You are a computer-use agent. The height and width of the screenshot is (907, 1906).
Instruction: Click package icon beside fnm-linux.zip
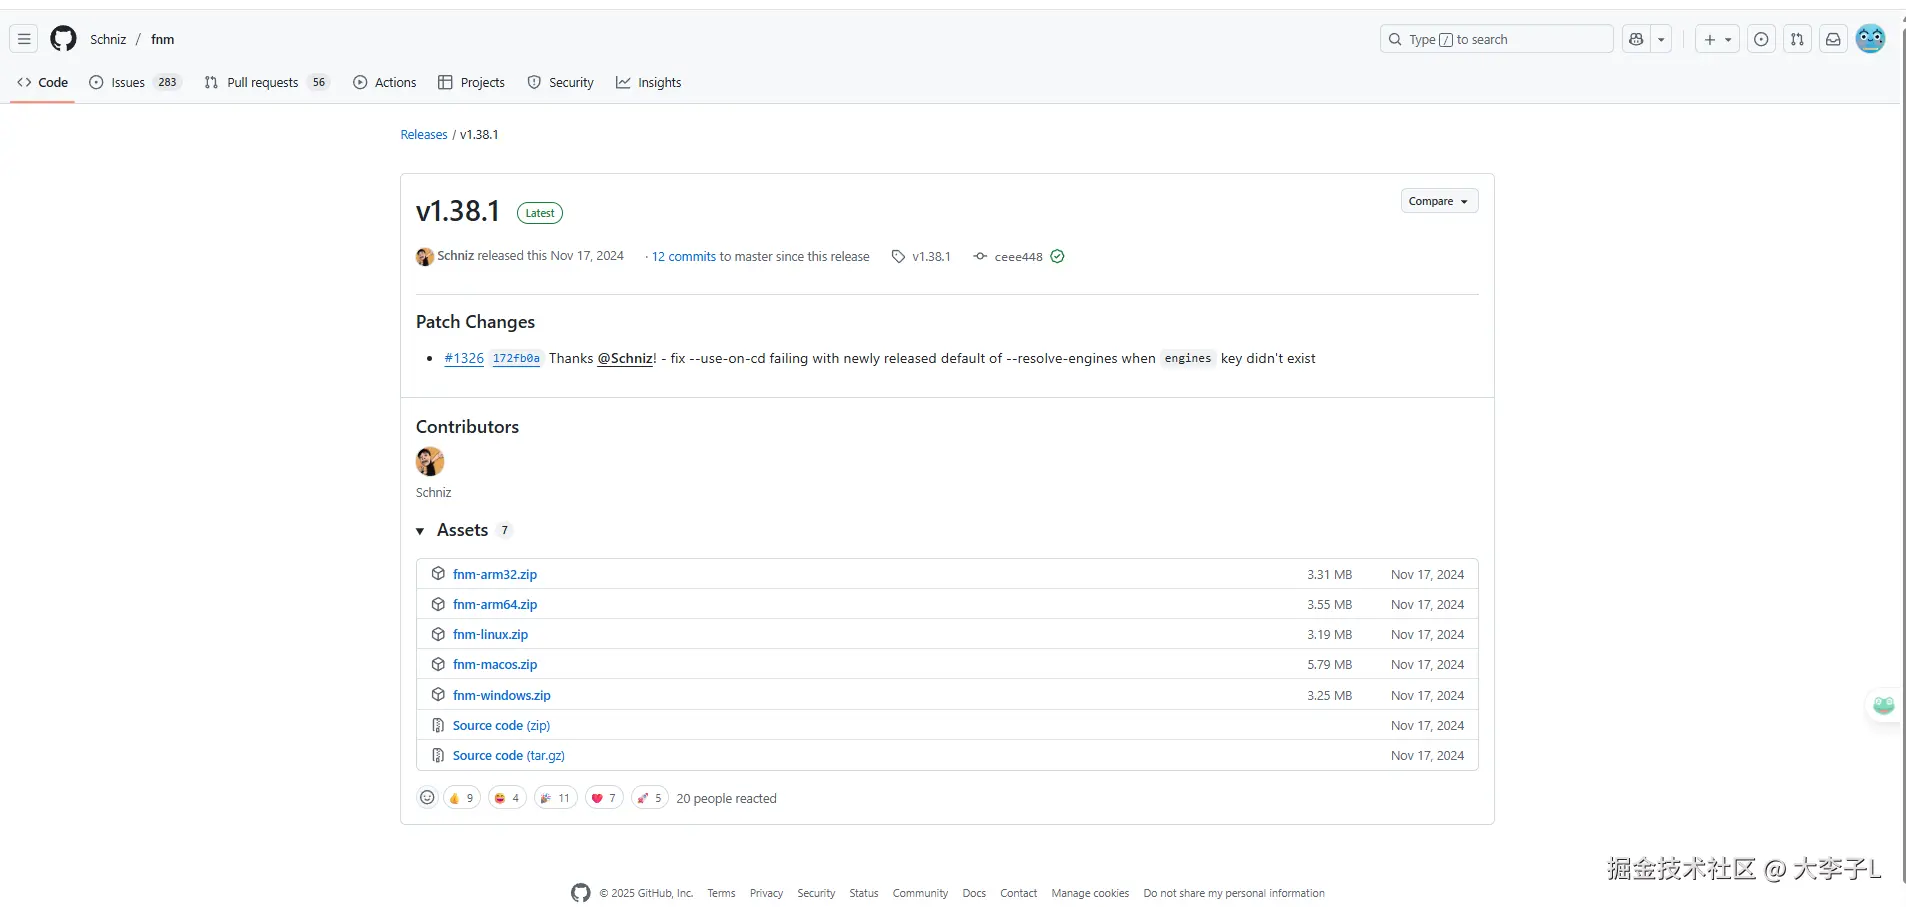point(438,634)
